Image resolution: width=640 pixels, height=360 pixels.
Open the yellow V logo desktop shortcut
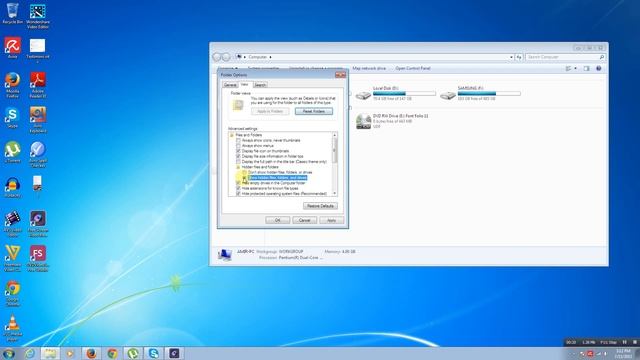[13, 258]
